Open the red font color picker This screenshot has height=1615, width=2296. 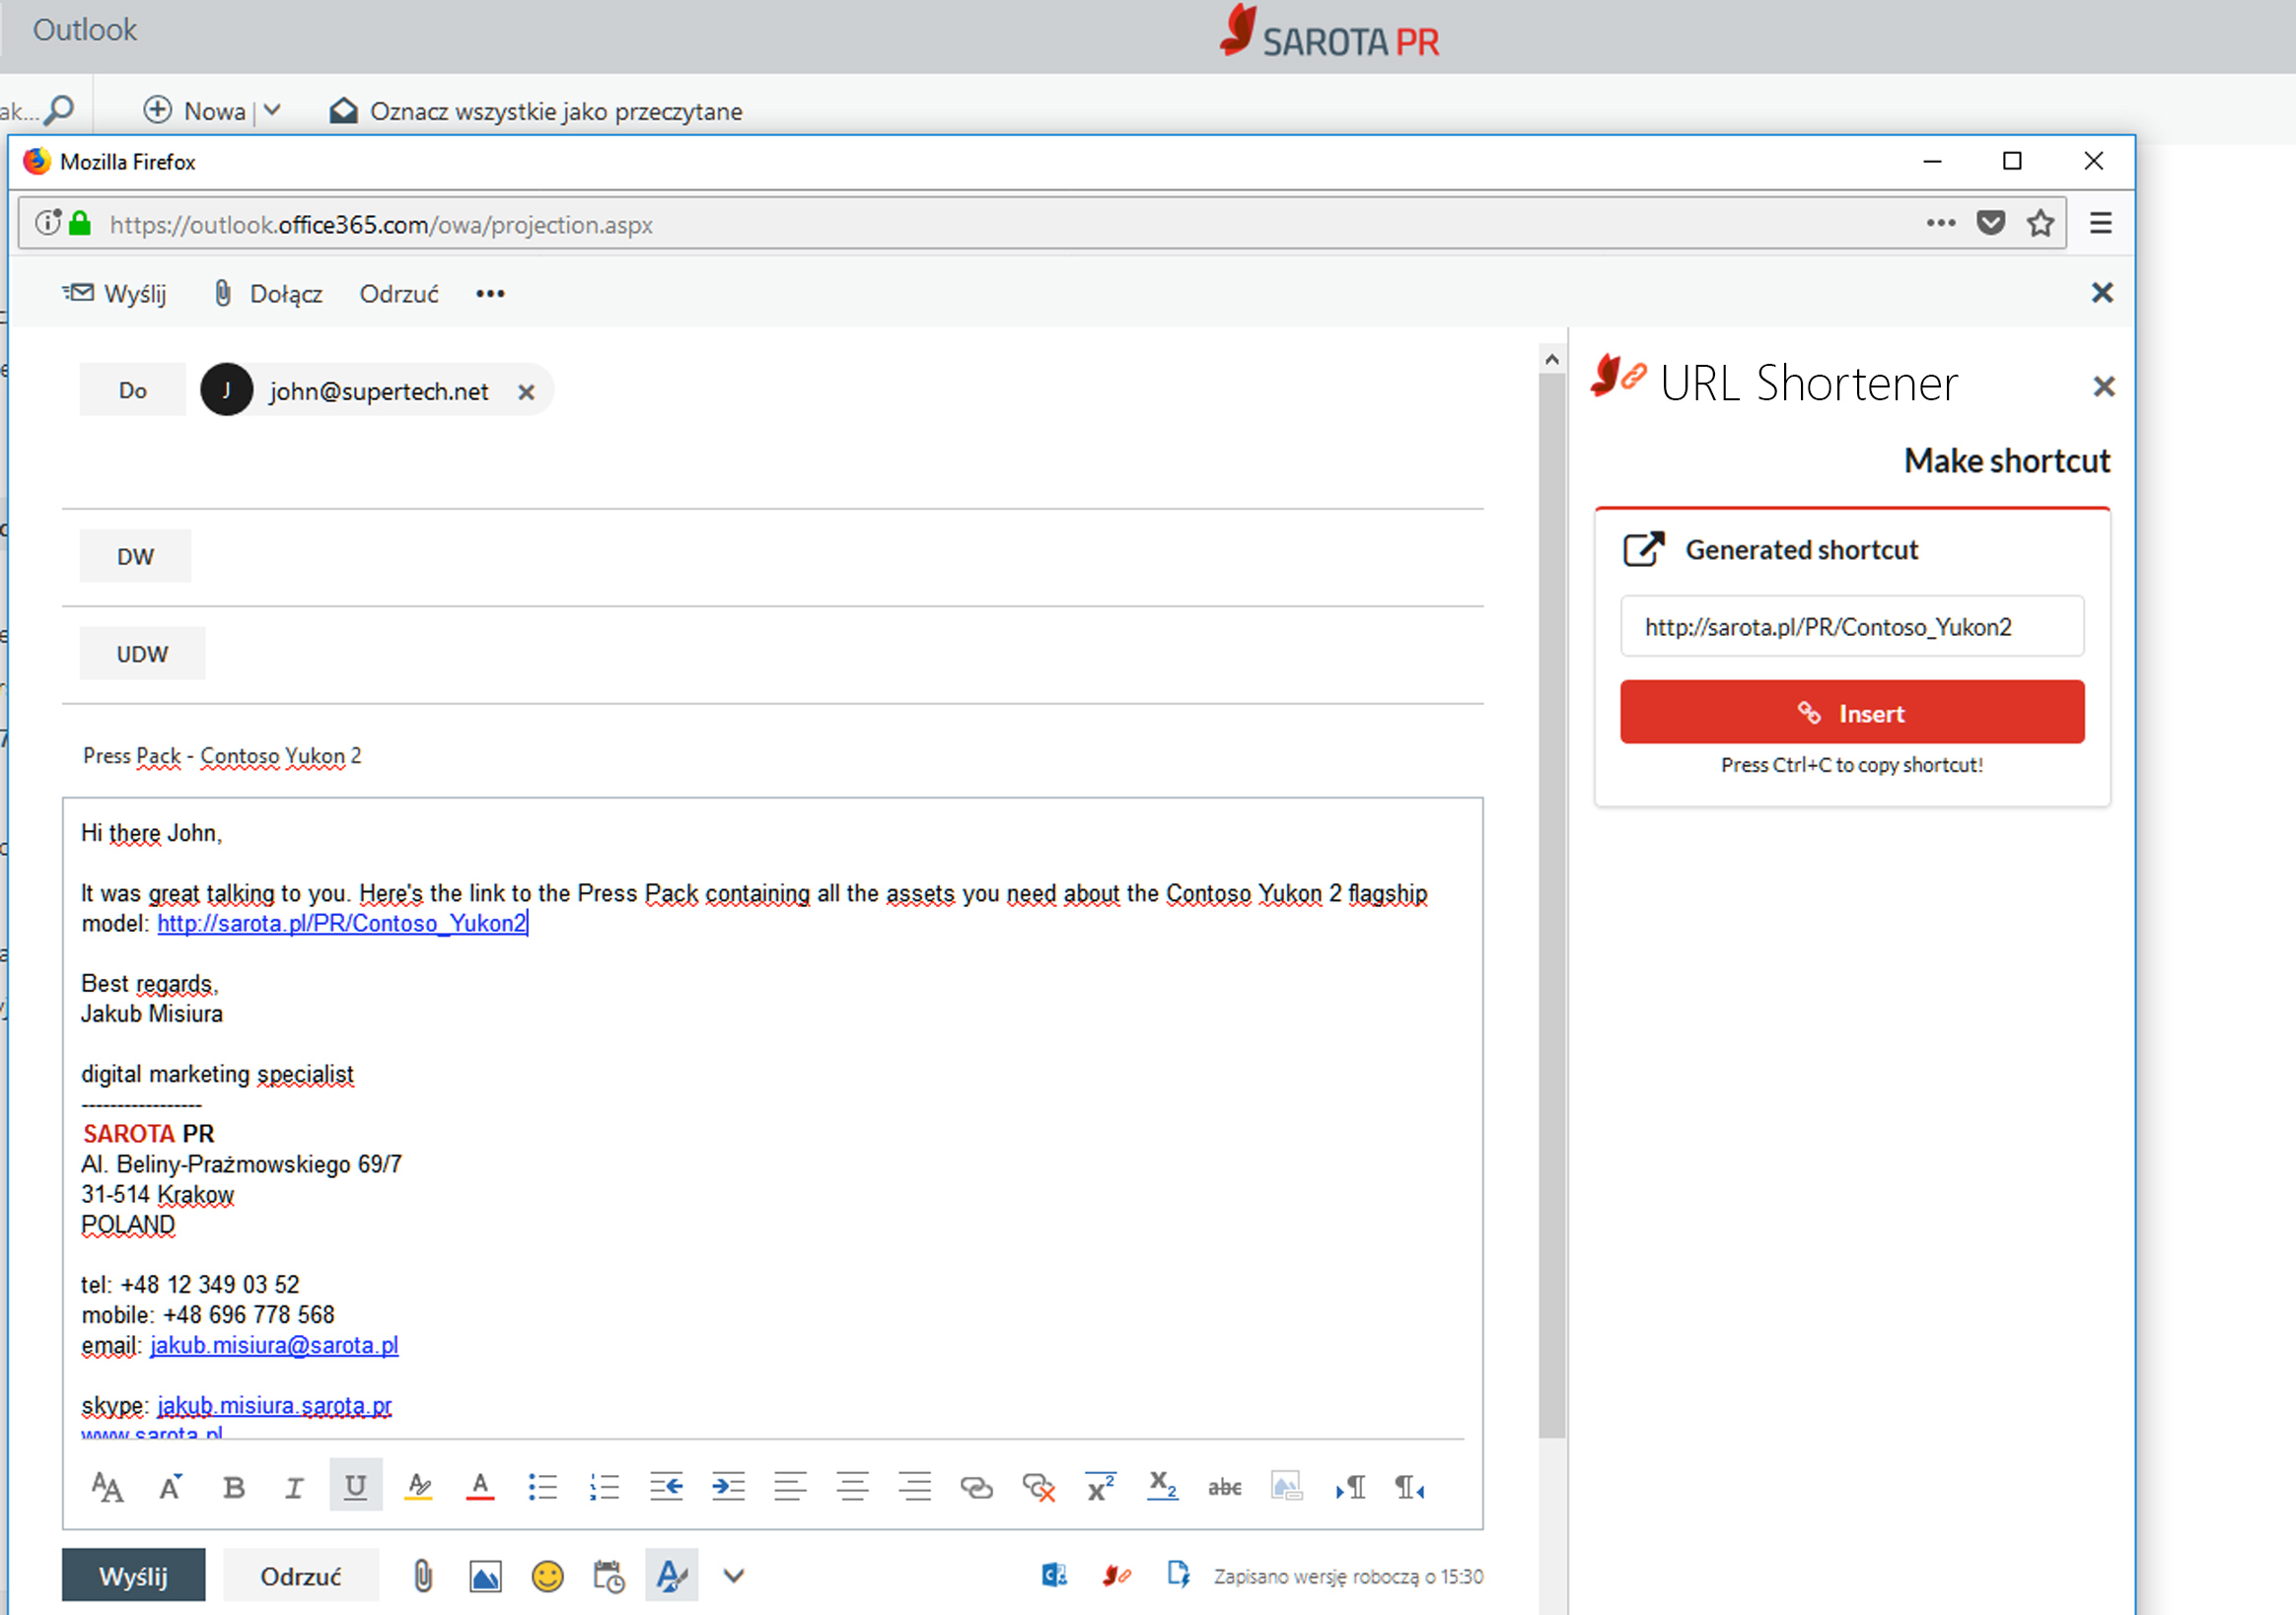(x=480, y=1487)
